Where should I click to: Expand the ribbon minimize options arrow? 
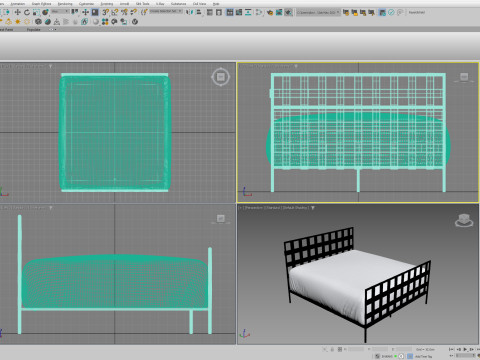pos(55,29)
